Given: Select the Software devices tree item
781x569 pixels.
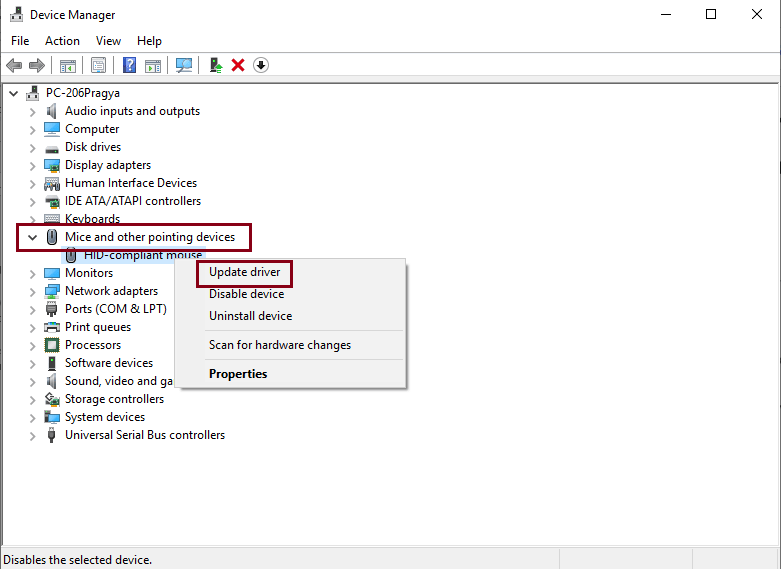Looking at the screenshot, I should [109, 363].
